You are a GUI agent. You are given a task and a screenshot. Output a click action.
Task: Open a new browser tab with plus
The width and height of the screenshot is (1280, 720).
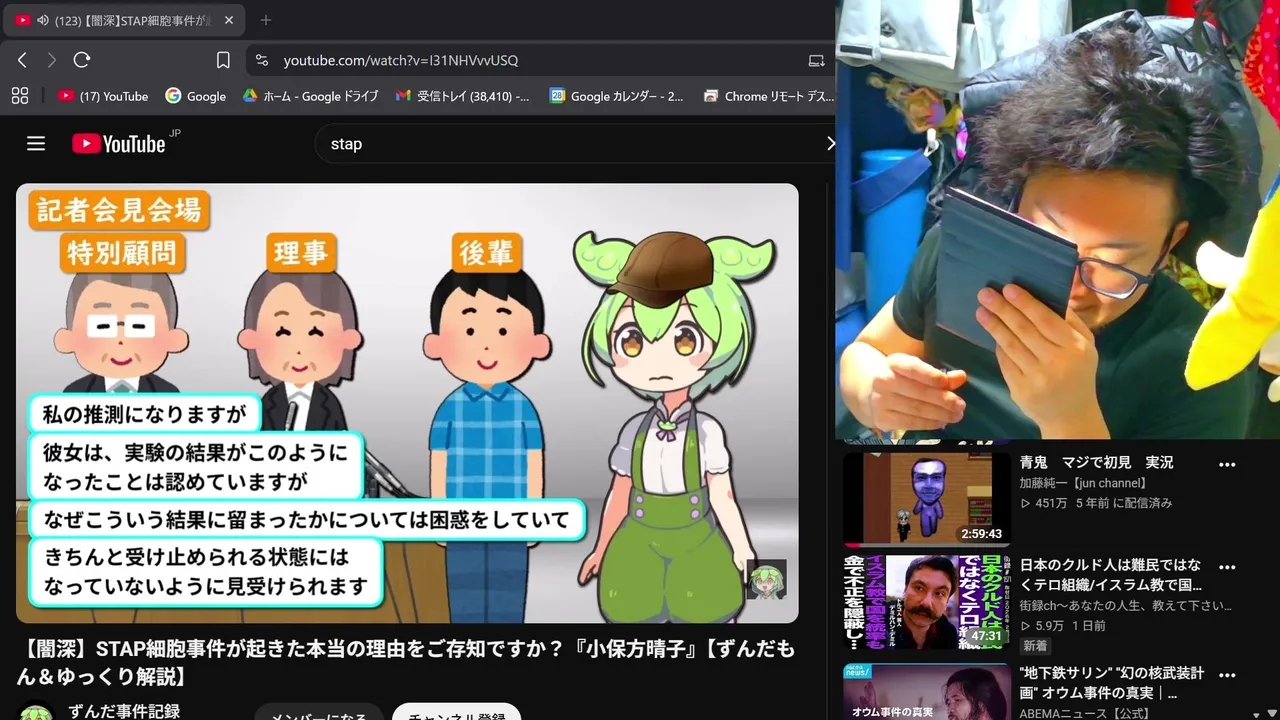click(265, 20)
